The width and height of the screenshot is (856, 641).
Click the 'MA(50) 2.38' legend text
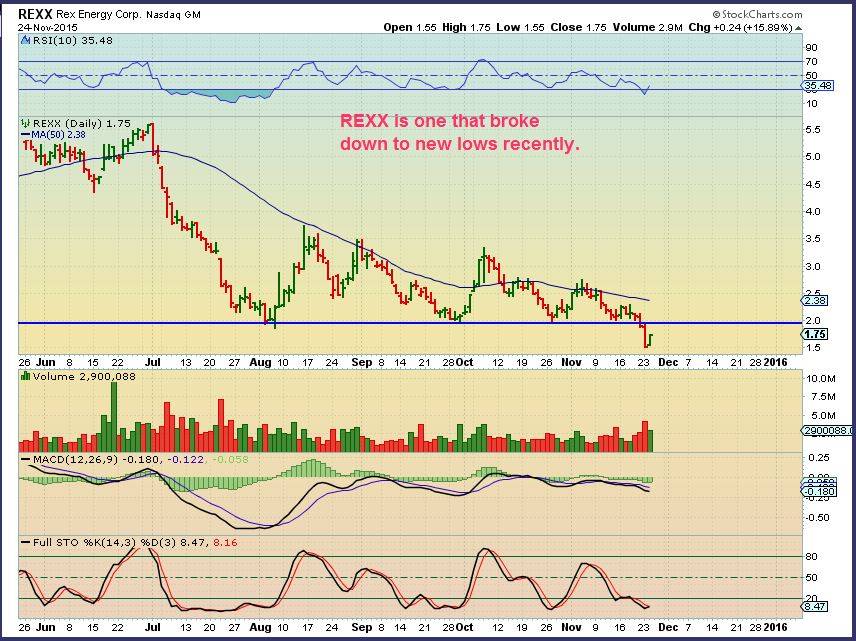58,134
